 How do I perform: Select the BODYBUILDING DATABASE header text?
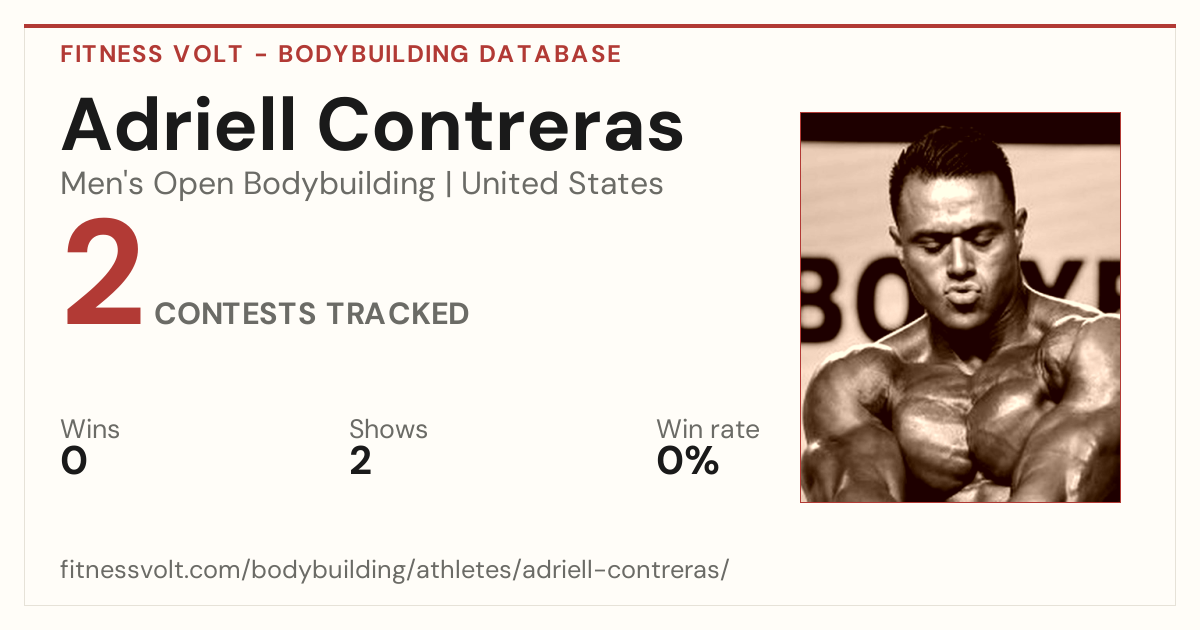450,54
